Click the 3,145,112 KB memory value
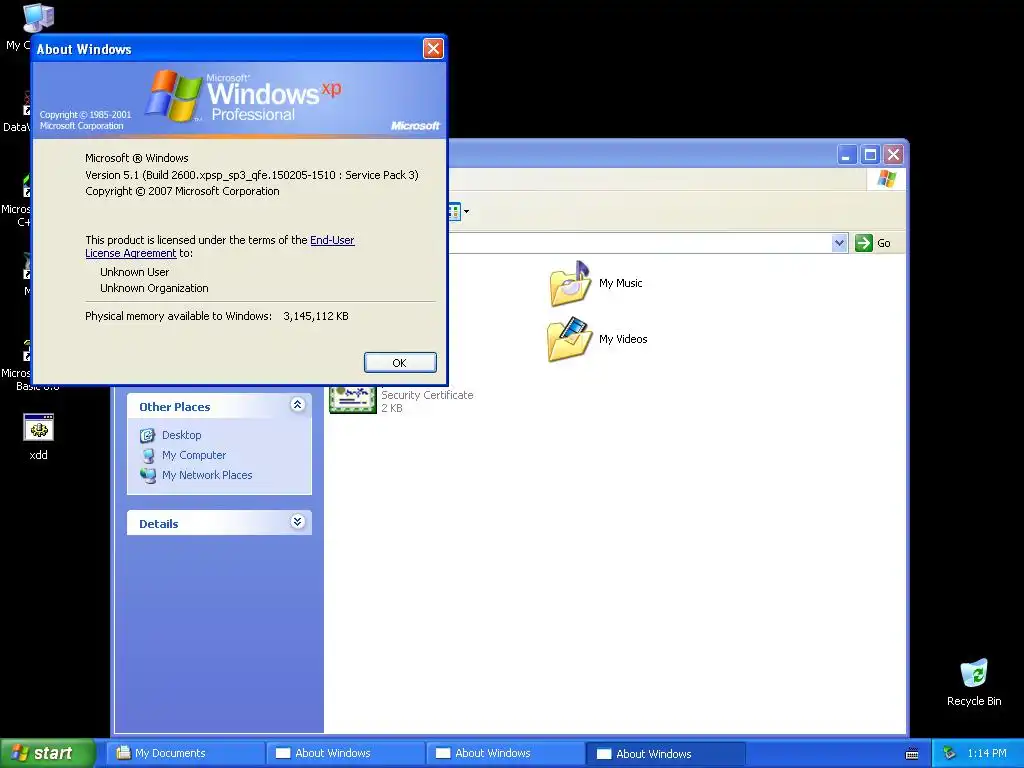 point(316,316)
